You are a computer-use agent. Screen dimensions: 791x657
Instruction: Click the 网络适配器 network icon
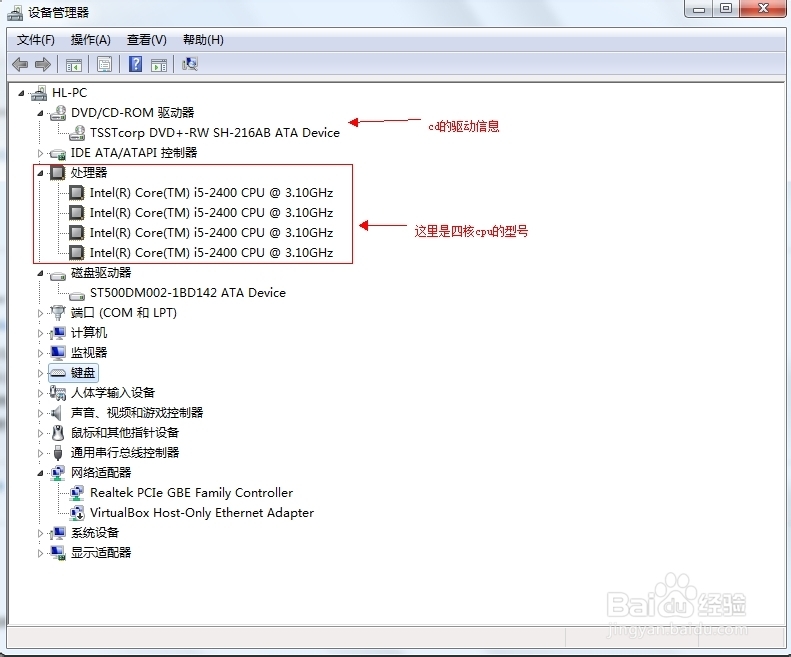tap(58, 473)
